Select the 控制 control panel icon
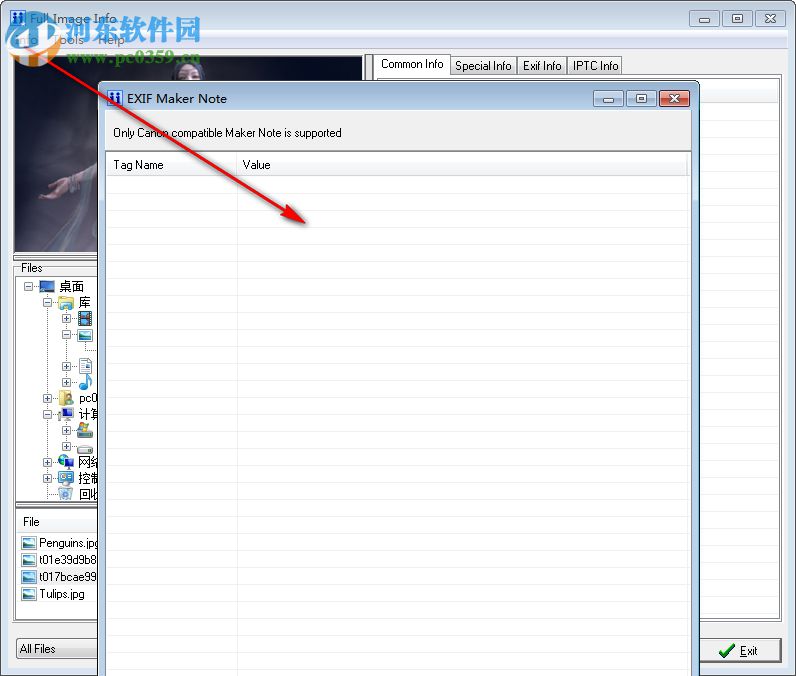The width and height of the screenshot is (796, 676). (66, 478)
